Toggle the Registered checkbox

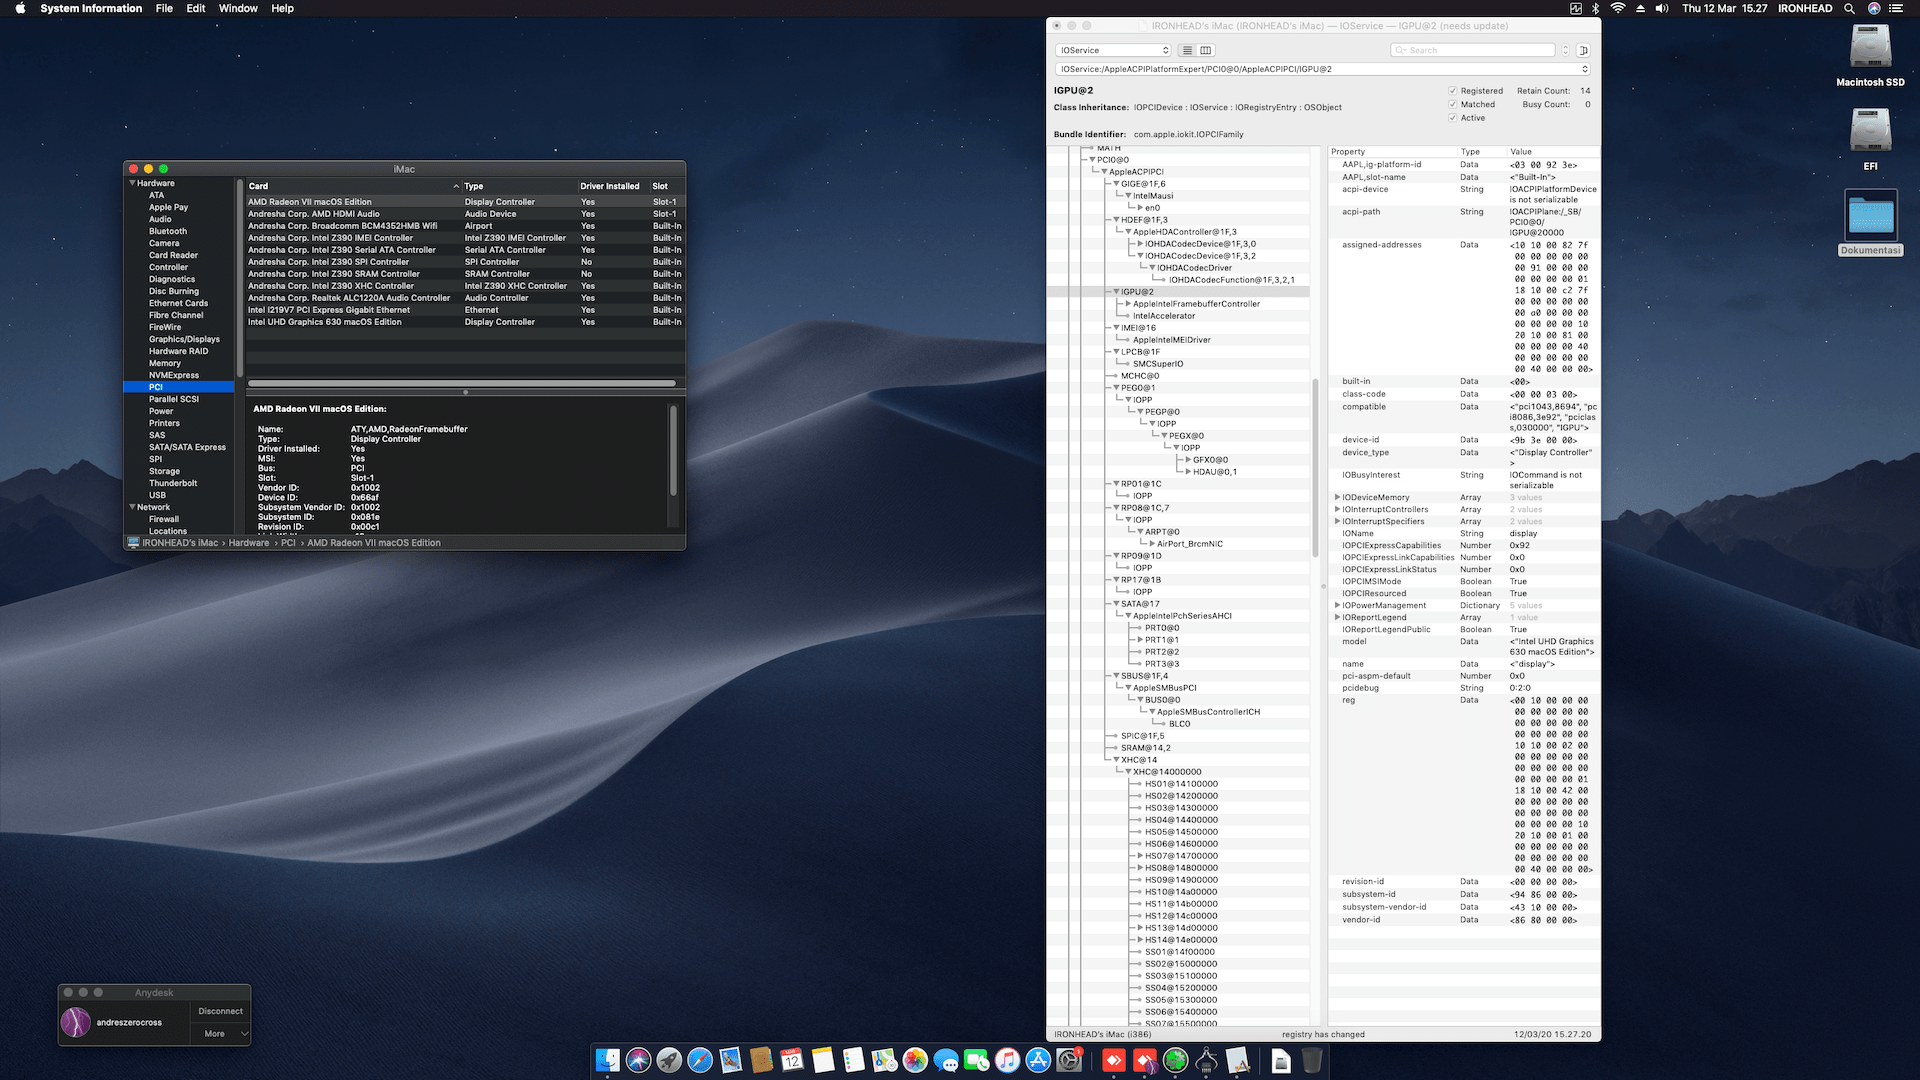tap(1453, 91)
